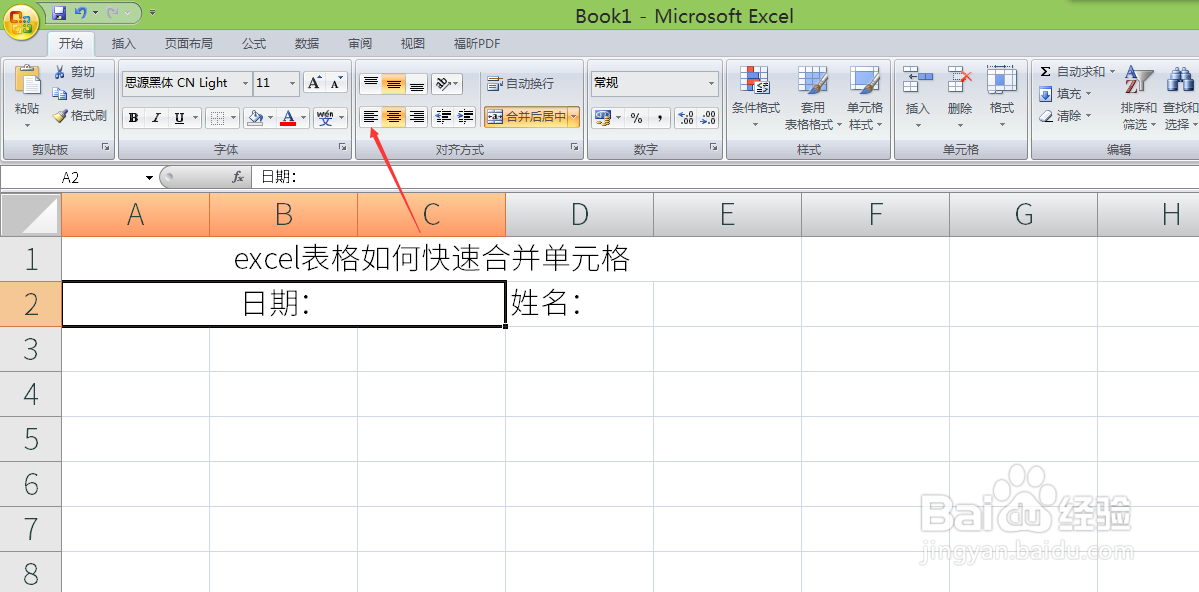The width and height of the screenshot is (1199, 592).
Task: Switch to the 插入 ribbon tab
Action: [x=122, y=43]
